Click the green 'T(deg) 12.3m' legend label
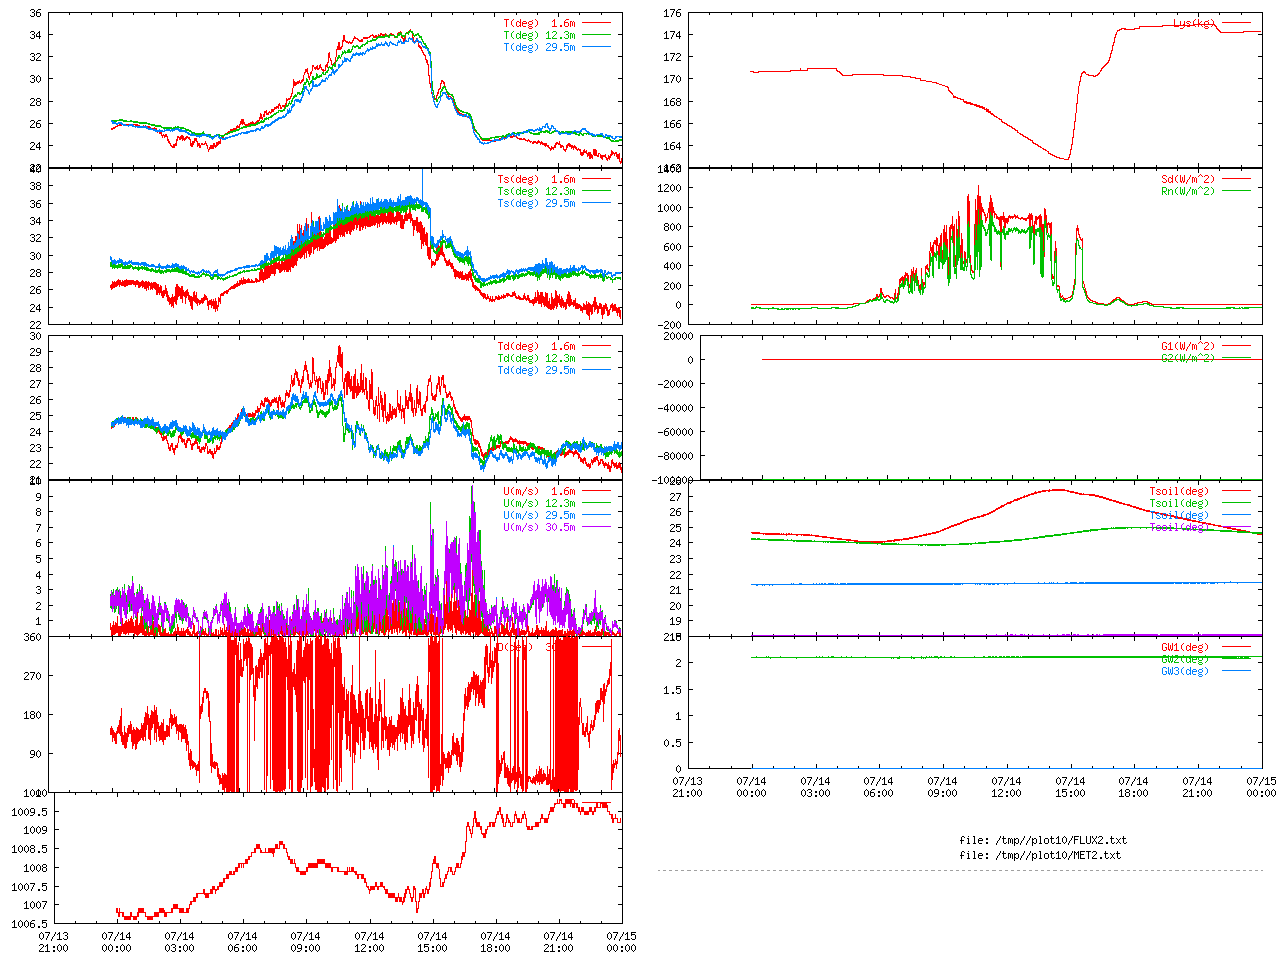This screenshot has height=960, width=1280. coord(540,35)
